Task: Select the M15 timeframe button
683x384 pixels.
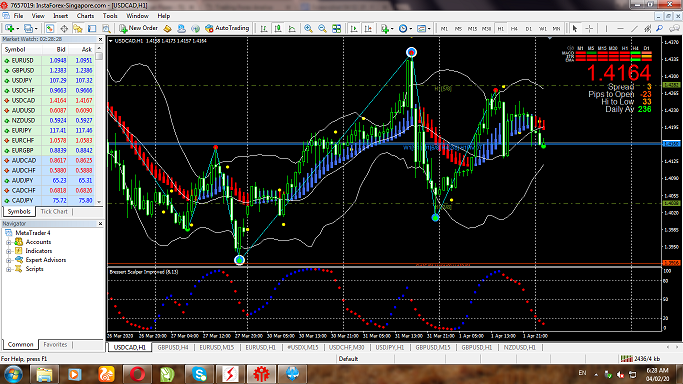Action: point(472,28)
